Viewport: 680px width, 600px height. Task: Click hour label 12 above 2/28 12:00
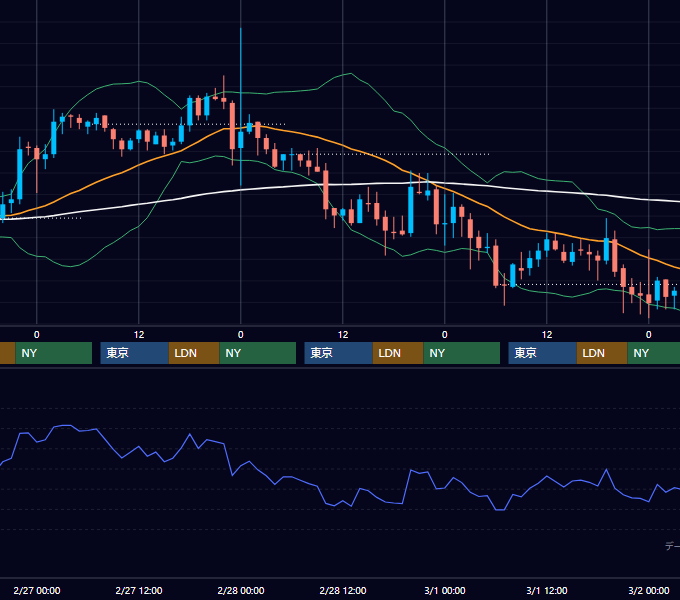[x=343, y=335]
